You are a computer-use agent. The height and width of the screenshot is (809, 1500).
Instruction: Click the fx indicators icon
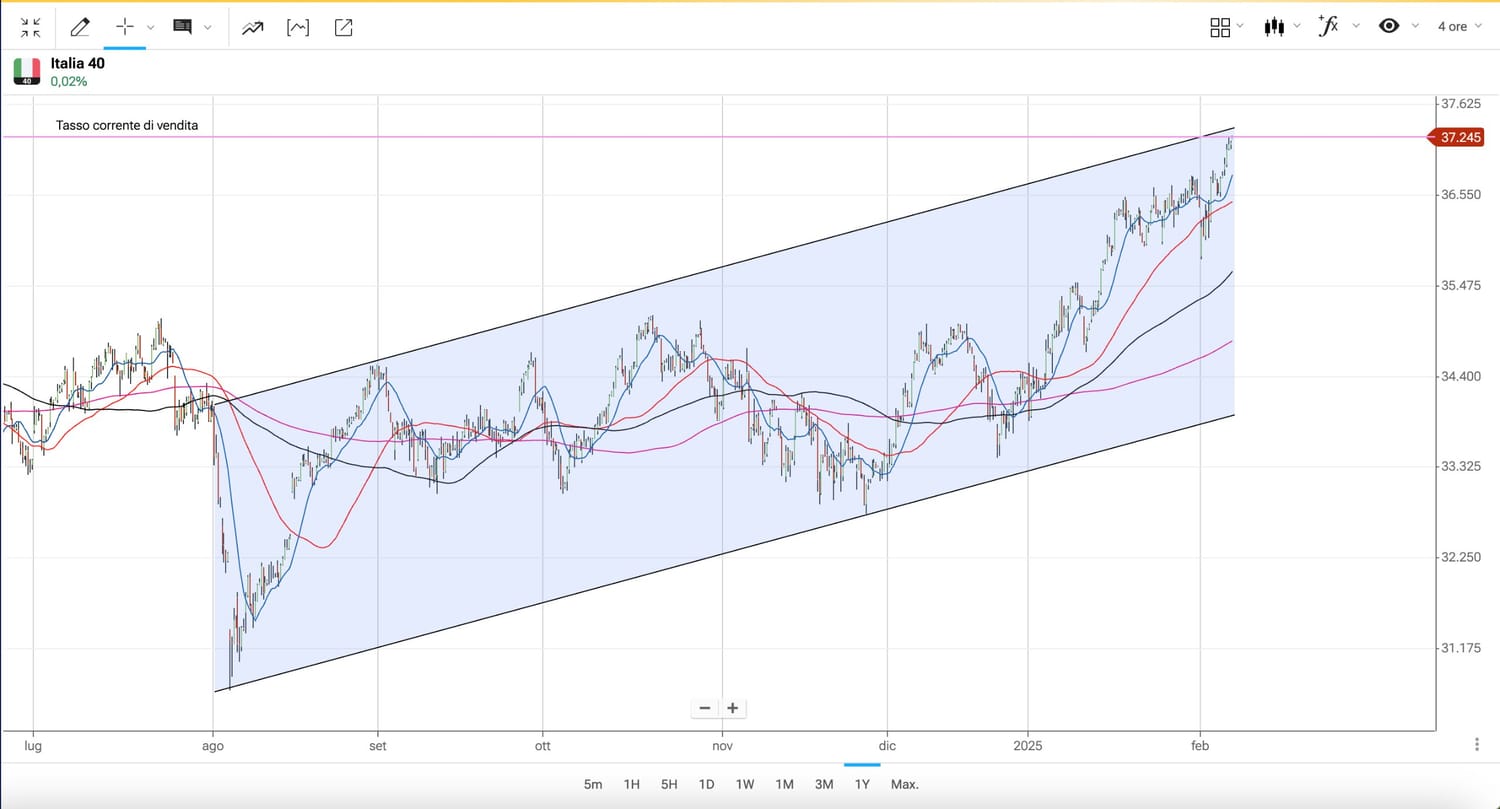point(1328,26)
